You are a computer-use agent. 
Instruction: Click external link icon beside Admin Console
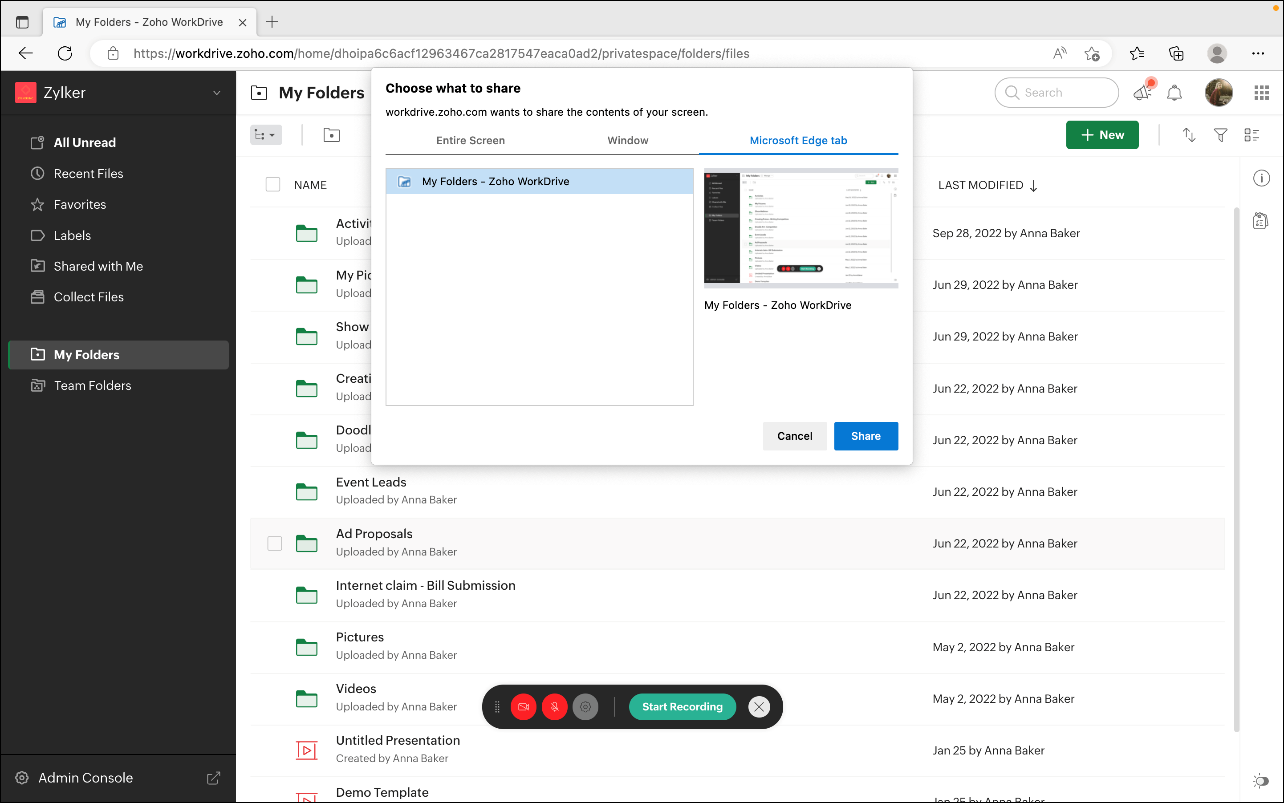[213, 778]
